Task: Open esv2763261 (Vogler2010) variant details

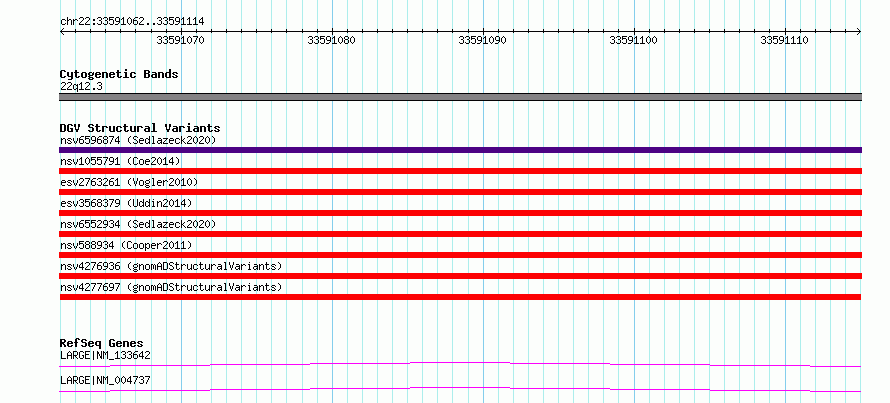Action: pos(129,182)
